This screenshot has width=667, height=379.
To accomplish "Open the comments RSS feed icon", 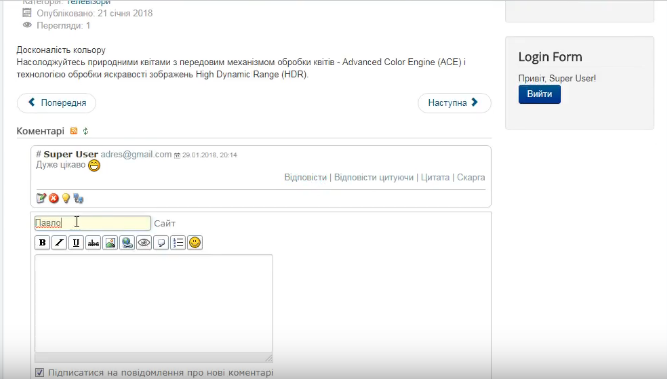I will click(74, 131).
